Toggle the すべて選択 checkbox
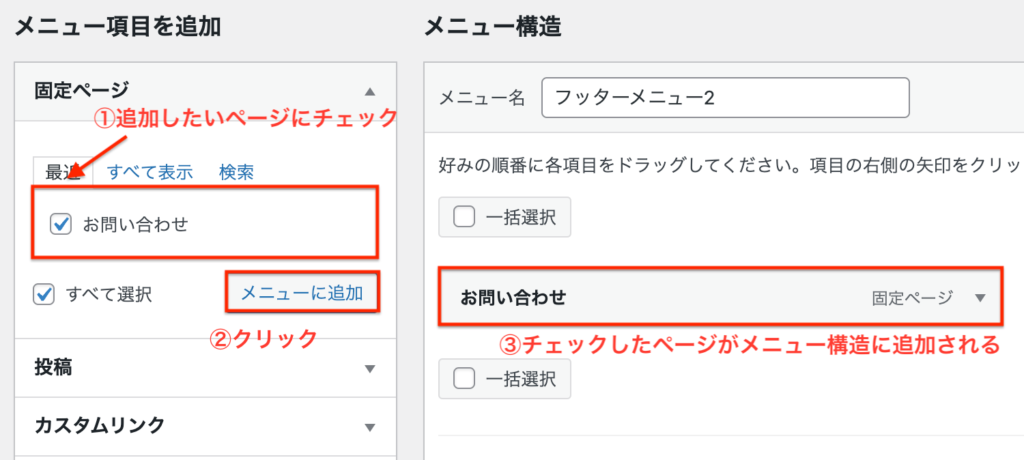The image size is (1024, 460). [x=43, y=294]
